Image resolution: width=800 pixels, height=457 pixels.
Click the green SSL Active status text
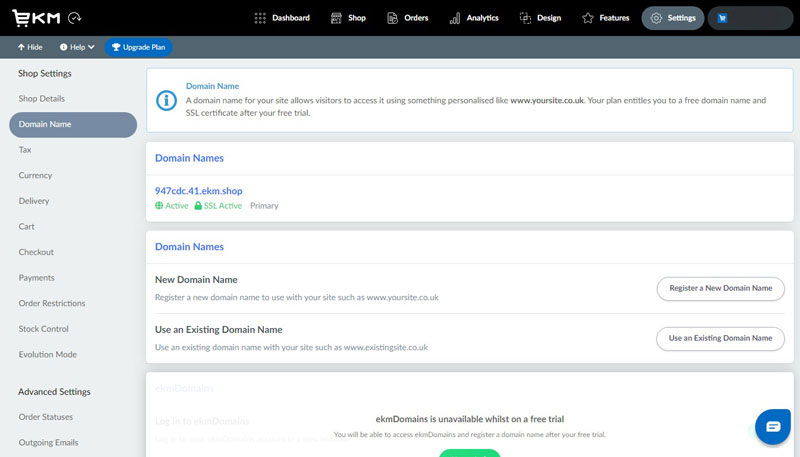pyautogui.click(x=223, y=206)
